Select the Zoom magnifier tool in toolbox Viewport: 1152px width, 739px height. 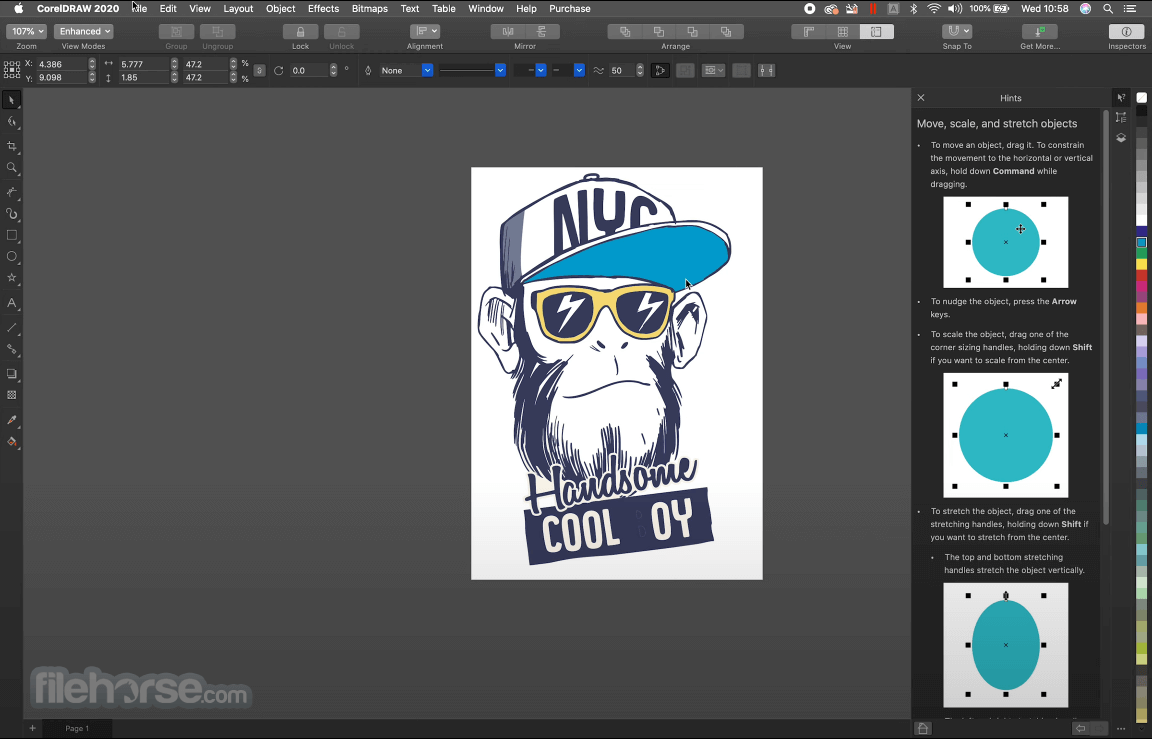tap(12, 167)
